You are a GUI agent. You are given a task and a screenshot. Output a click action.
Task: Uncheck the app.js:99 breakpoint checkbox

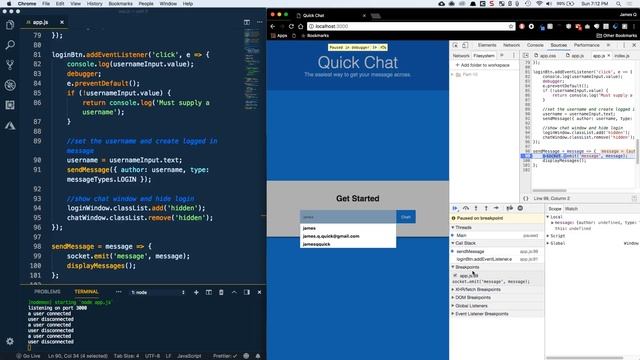tap(455, 276)
